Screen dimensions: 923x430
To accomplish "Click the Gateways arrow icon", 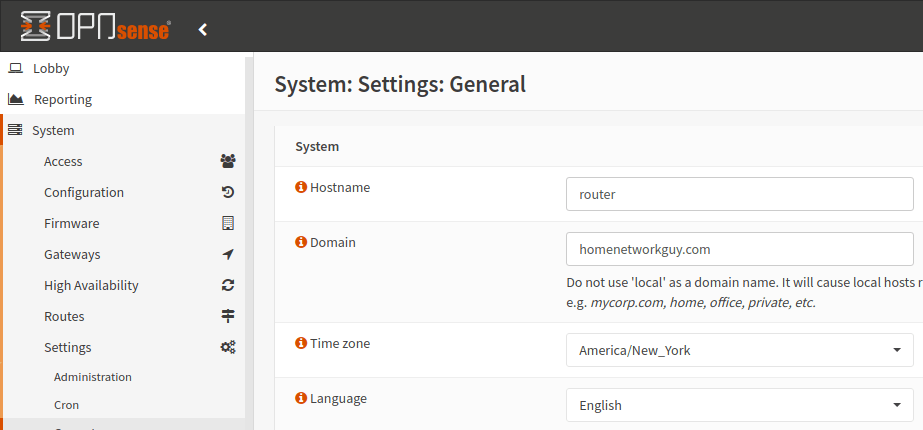I will click(x=228, y=254).
